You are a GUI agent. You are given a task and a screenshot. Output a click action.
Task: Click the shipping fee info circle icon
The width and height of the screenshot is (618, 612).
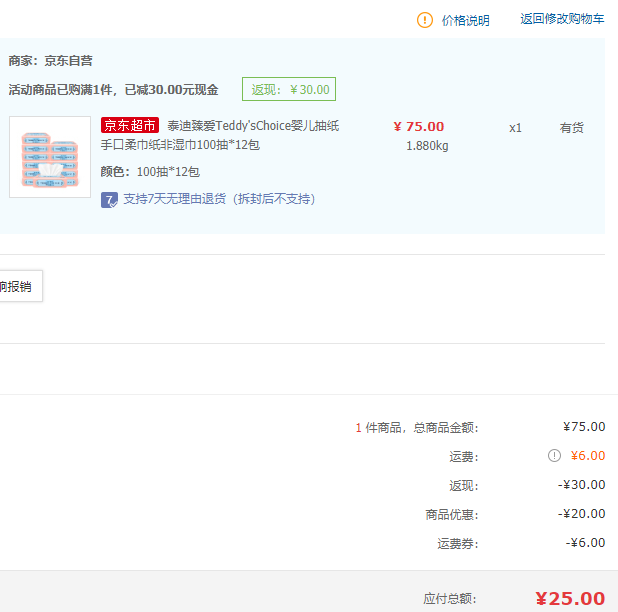point(554,456)
